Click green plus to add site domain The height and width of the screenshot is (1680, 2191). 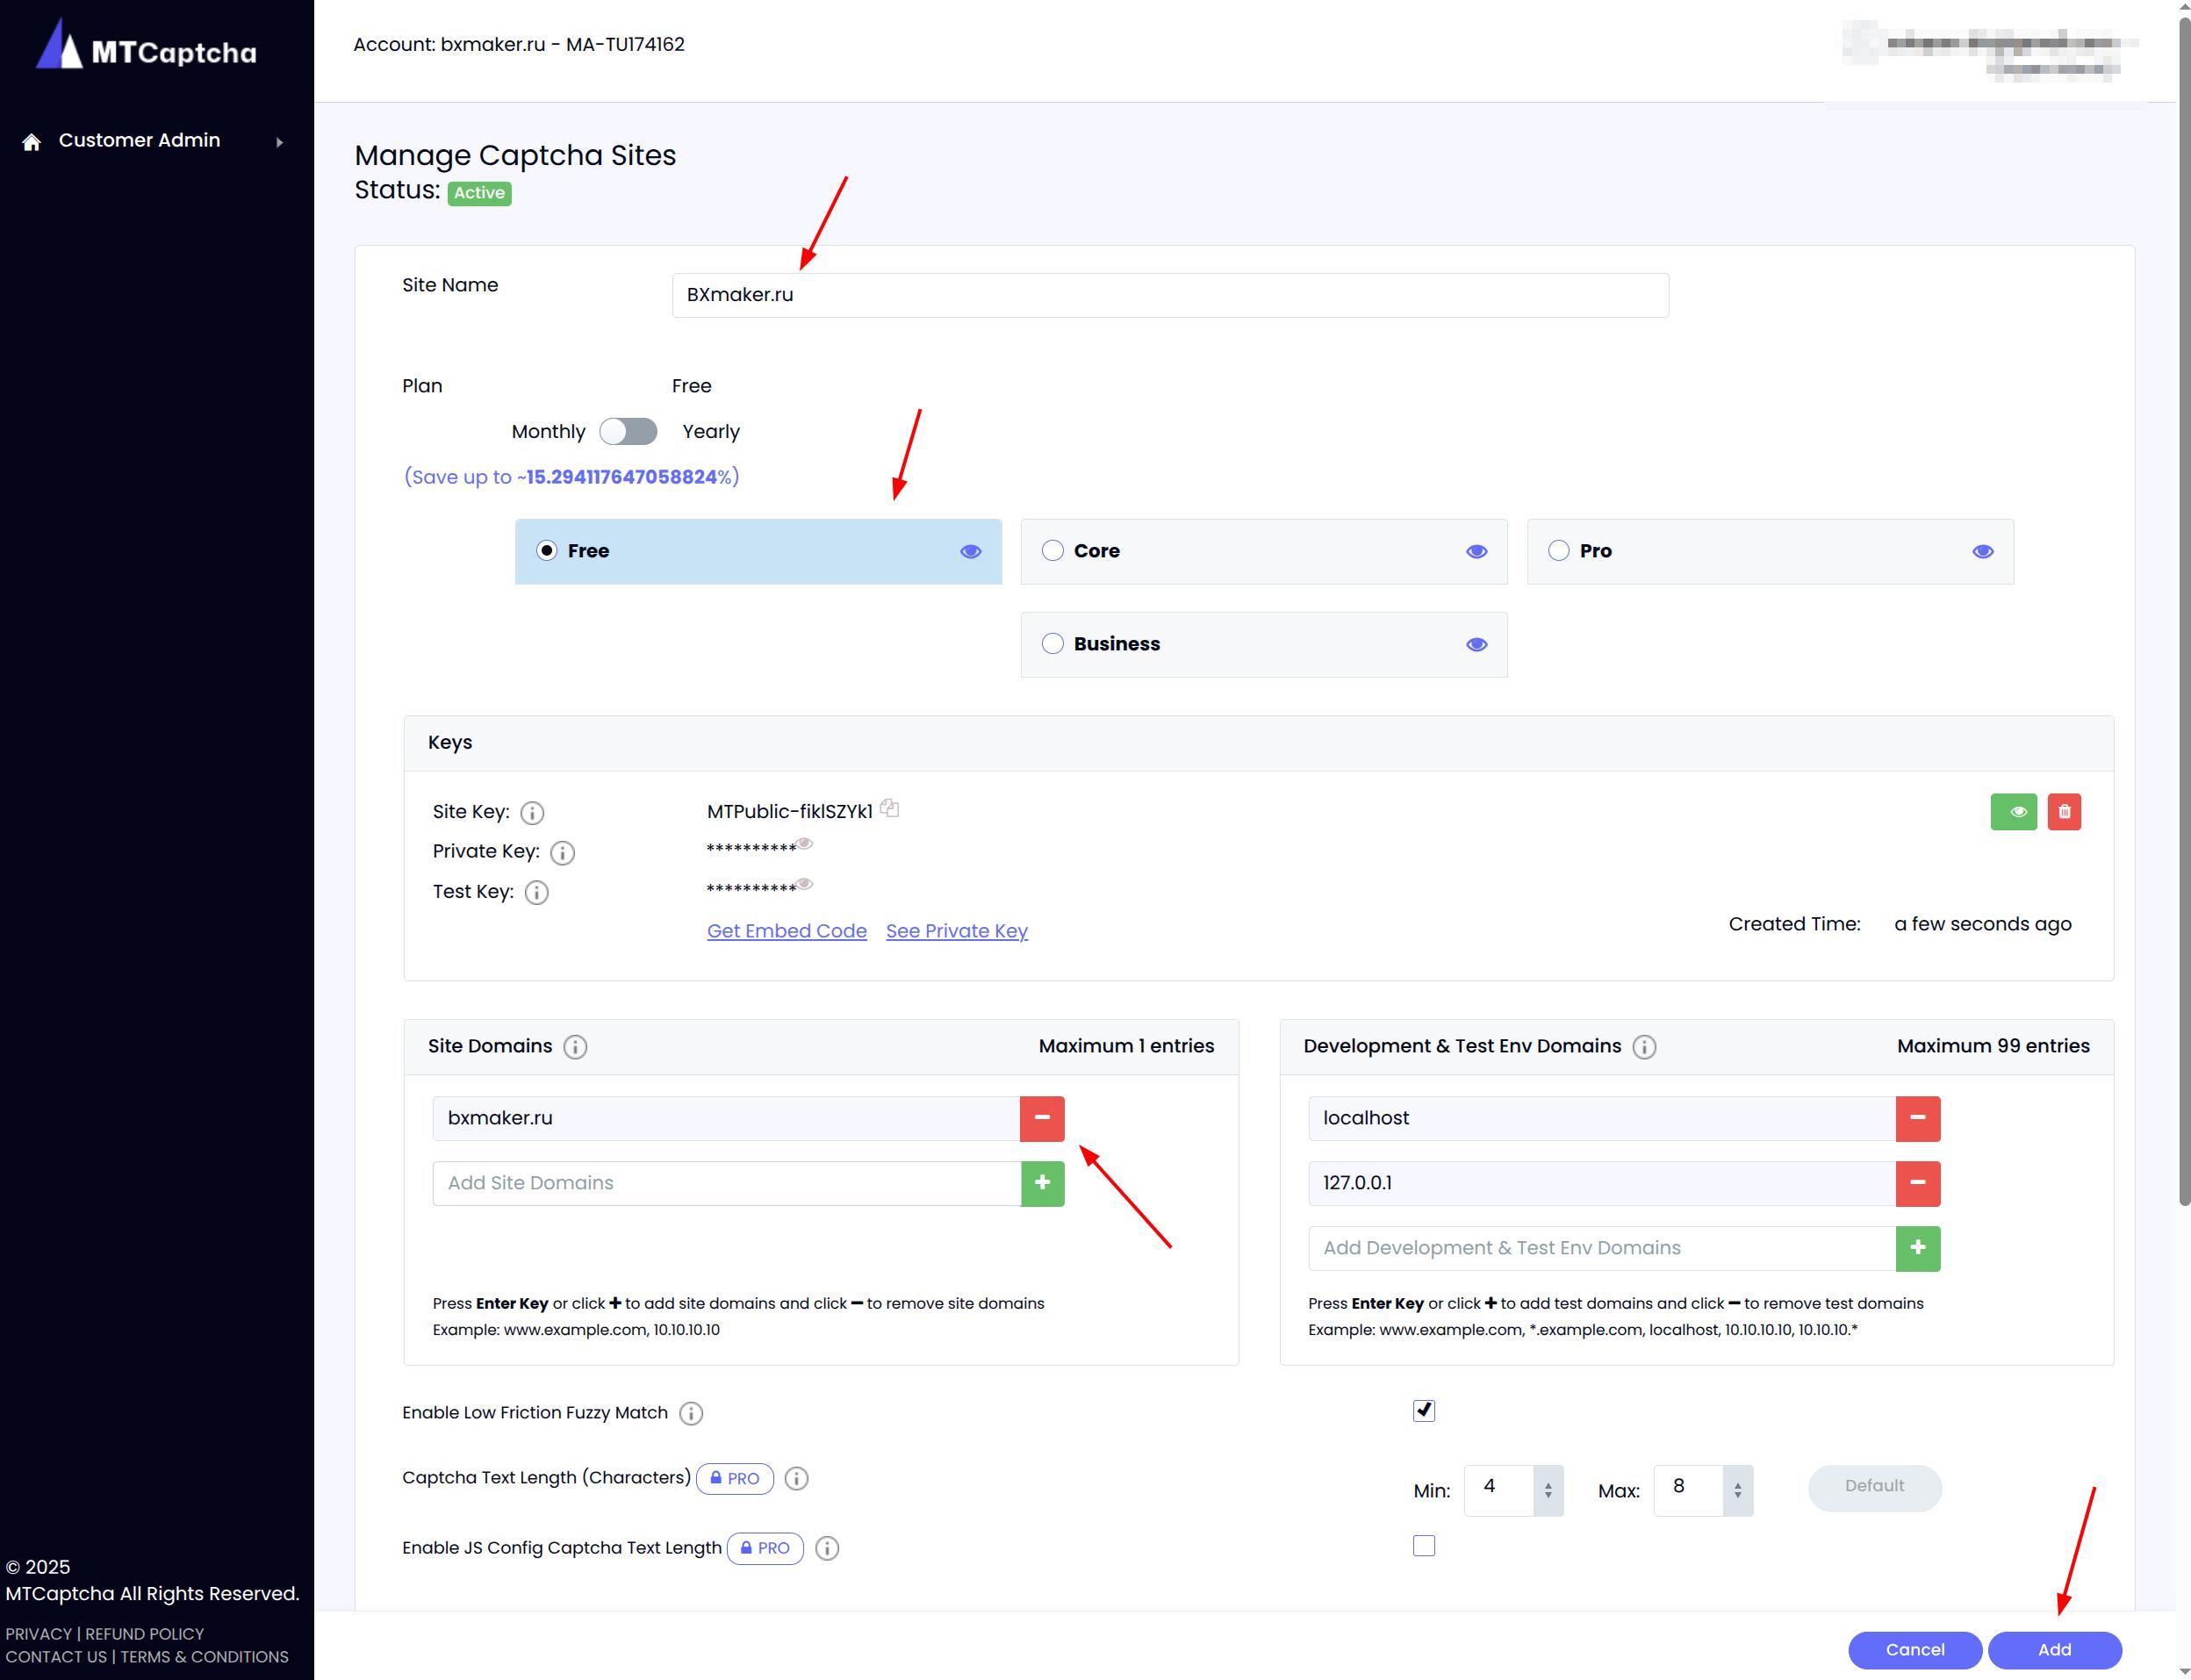click(x=1041, y=1183)
